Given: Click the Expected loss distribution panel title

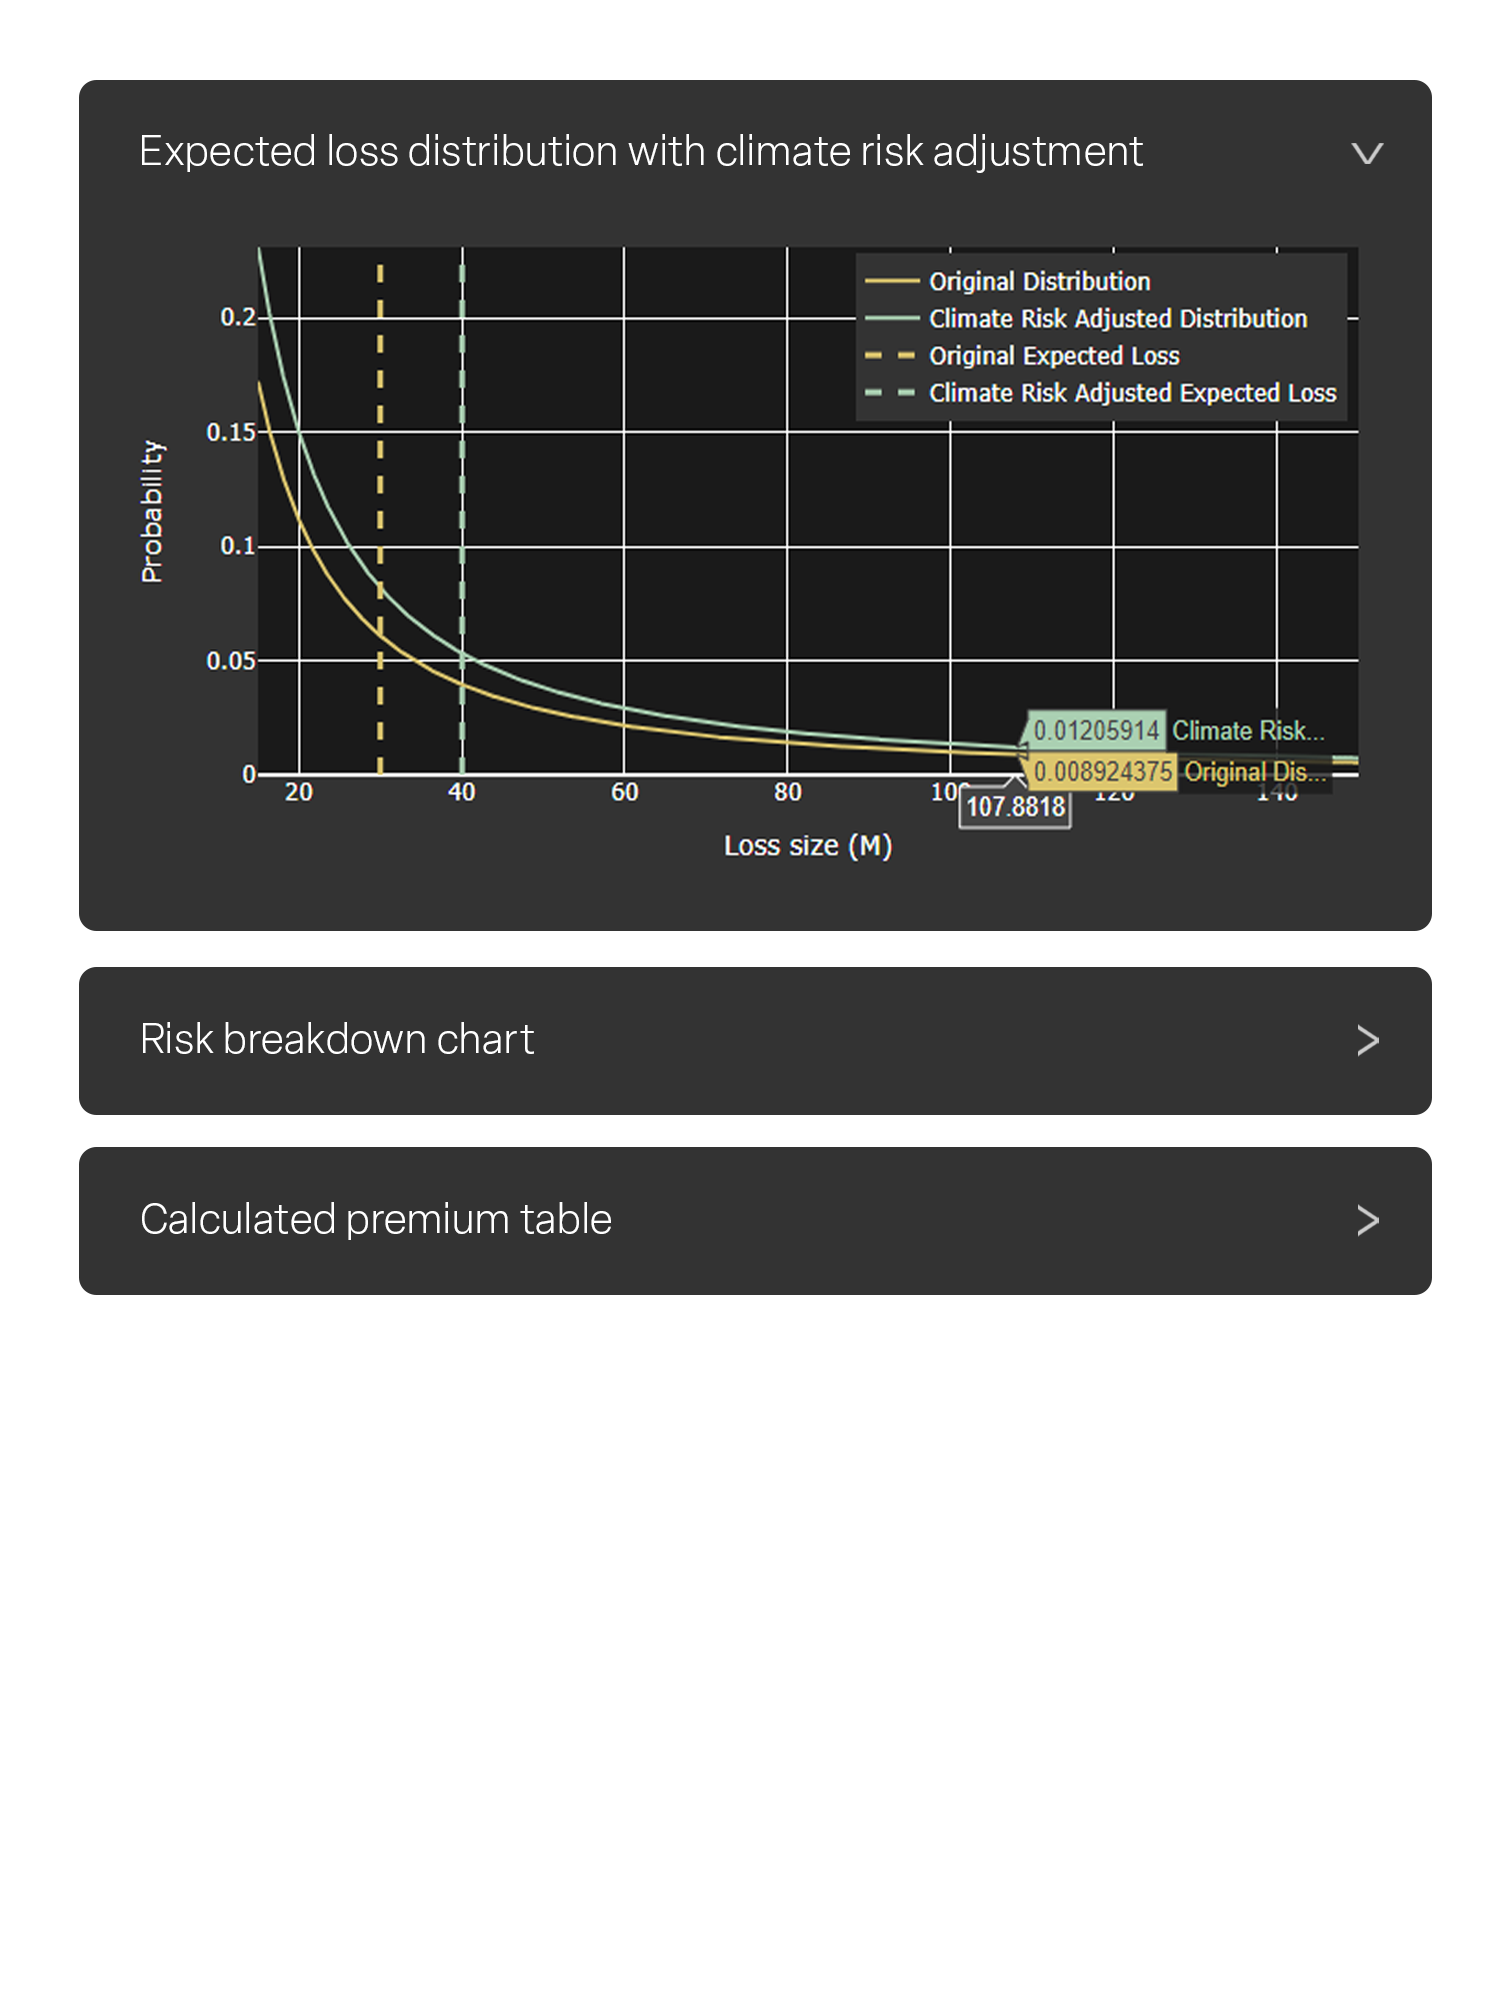Looking at the screenshot, I should (x=640, y=152).
